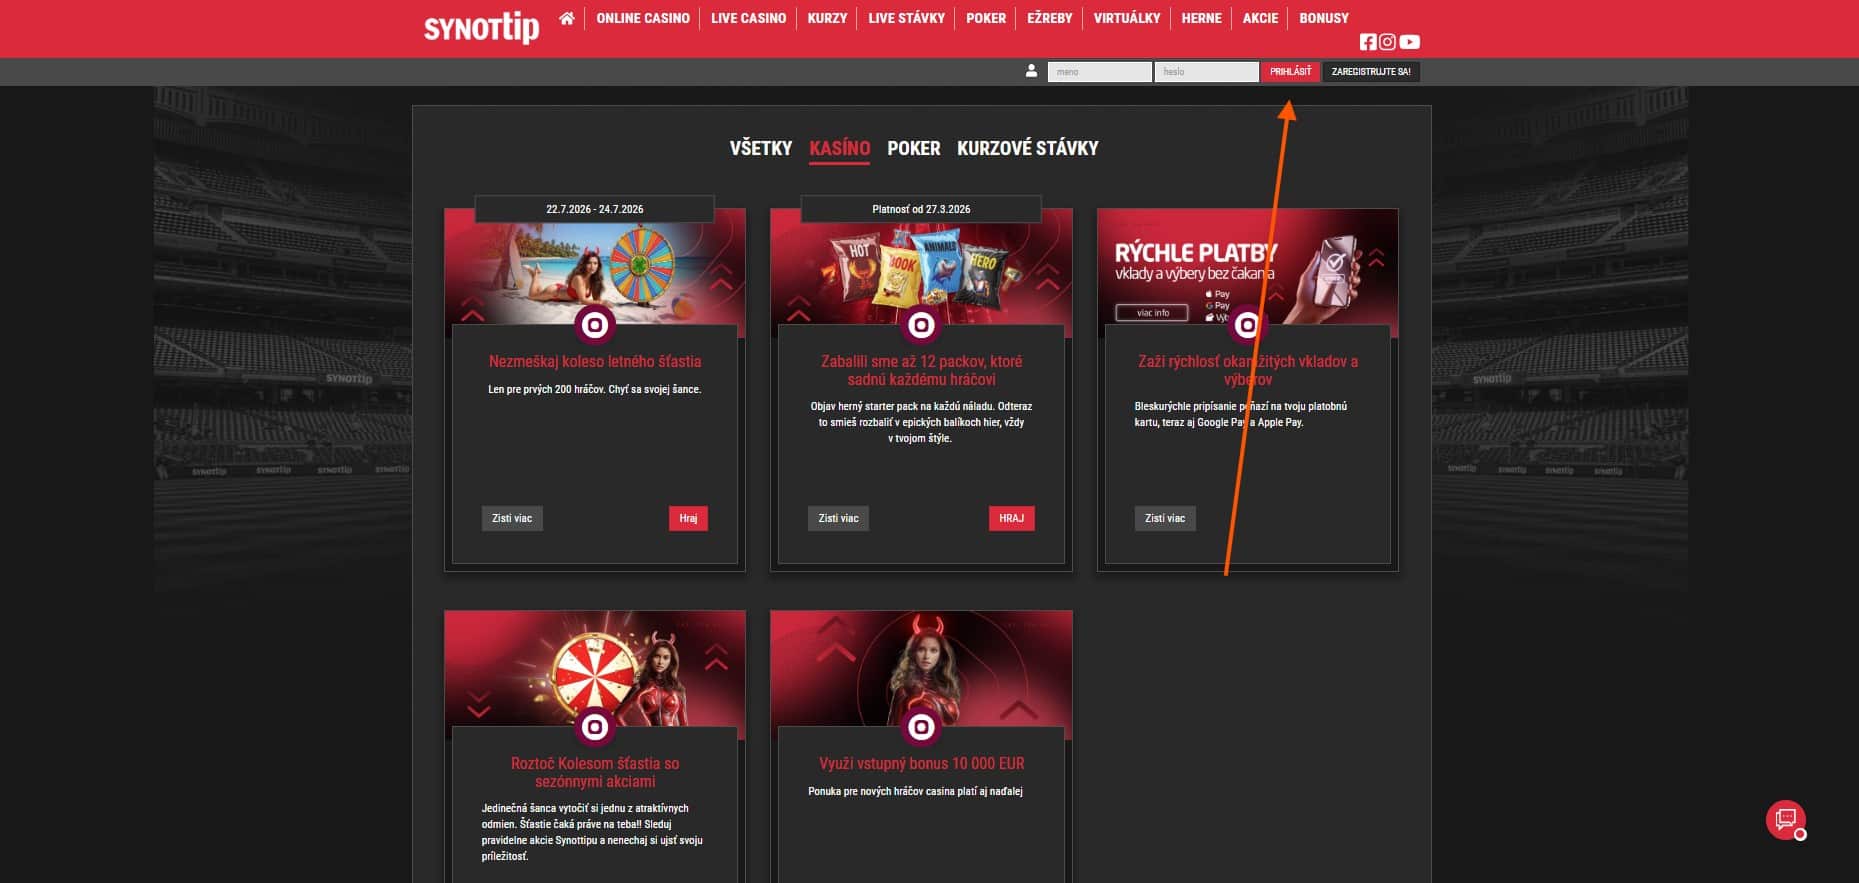
Task: Open the Virtuálky section
Action: pos(1127,18)
